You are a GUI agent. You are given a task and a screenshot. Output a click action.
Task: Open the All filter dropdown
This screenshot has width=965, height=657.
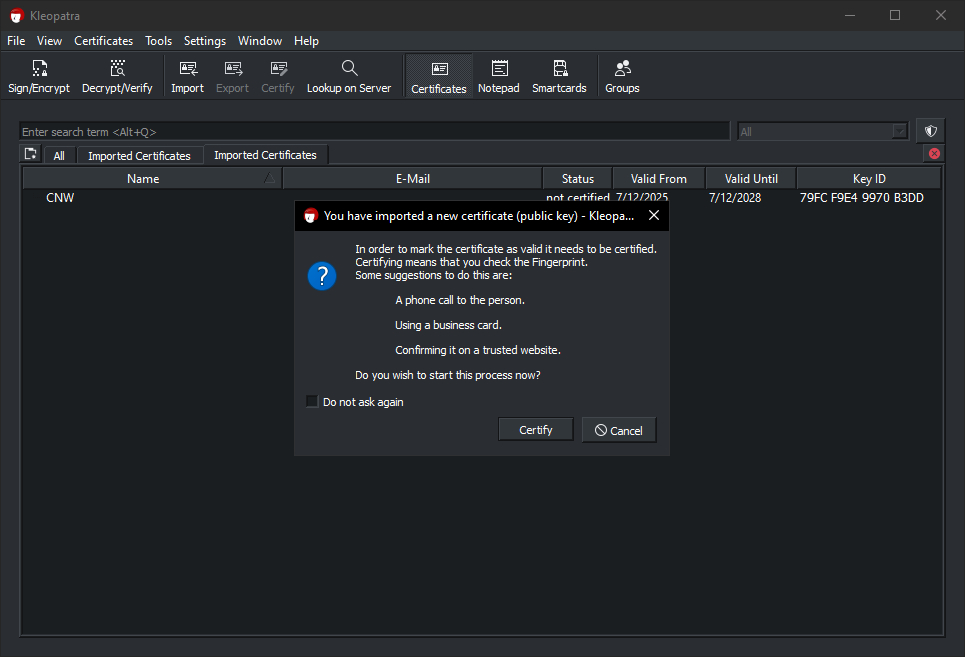click(823, 132)
